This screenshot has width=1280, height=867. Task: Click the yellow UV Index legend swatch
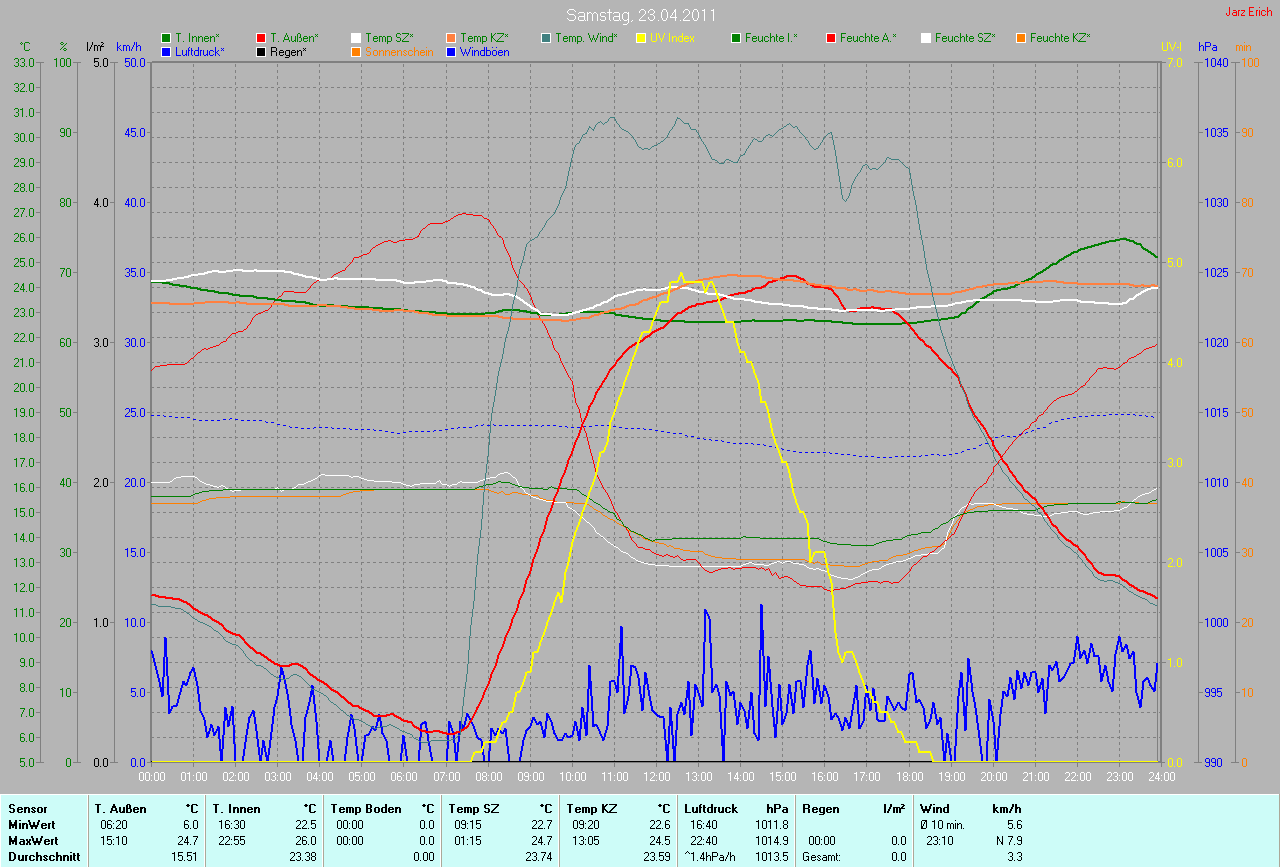641,38
